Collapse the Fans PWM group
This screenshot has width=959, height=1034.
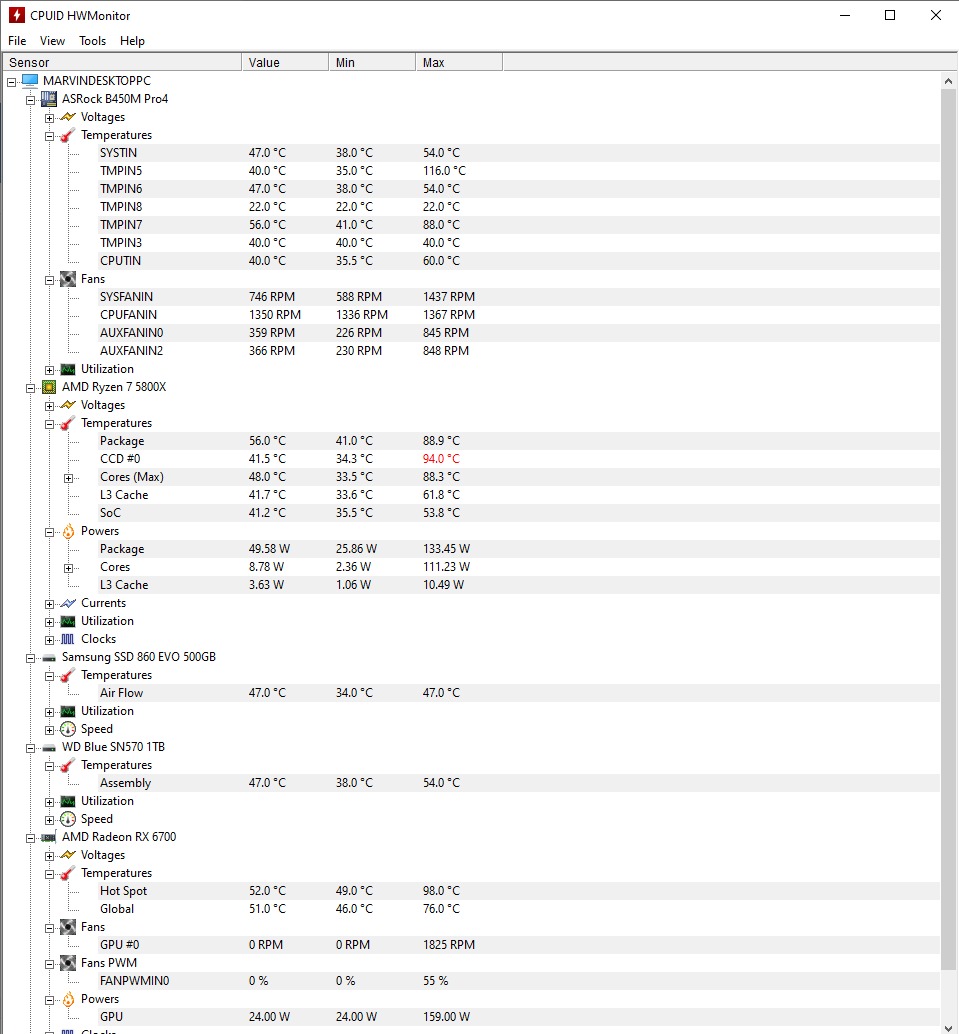(49, 964)
